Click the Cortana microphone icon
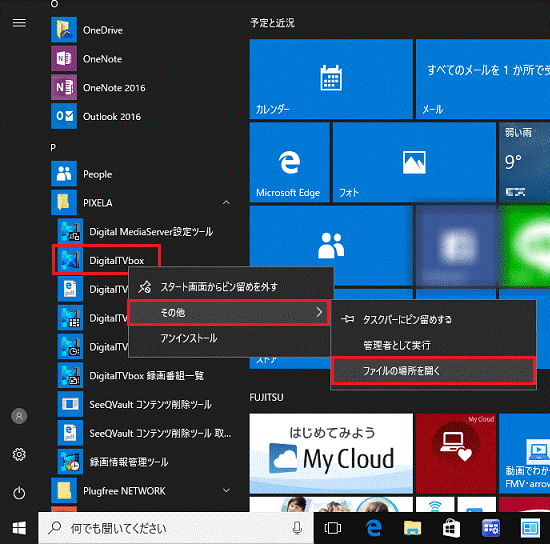The image size is (550, 544). [x=297, y=528]
